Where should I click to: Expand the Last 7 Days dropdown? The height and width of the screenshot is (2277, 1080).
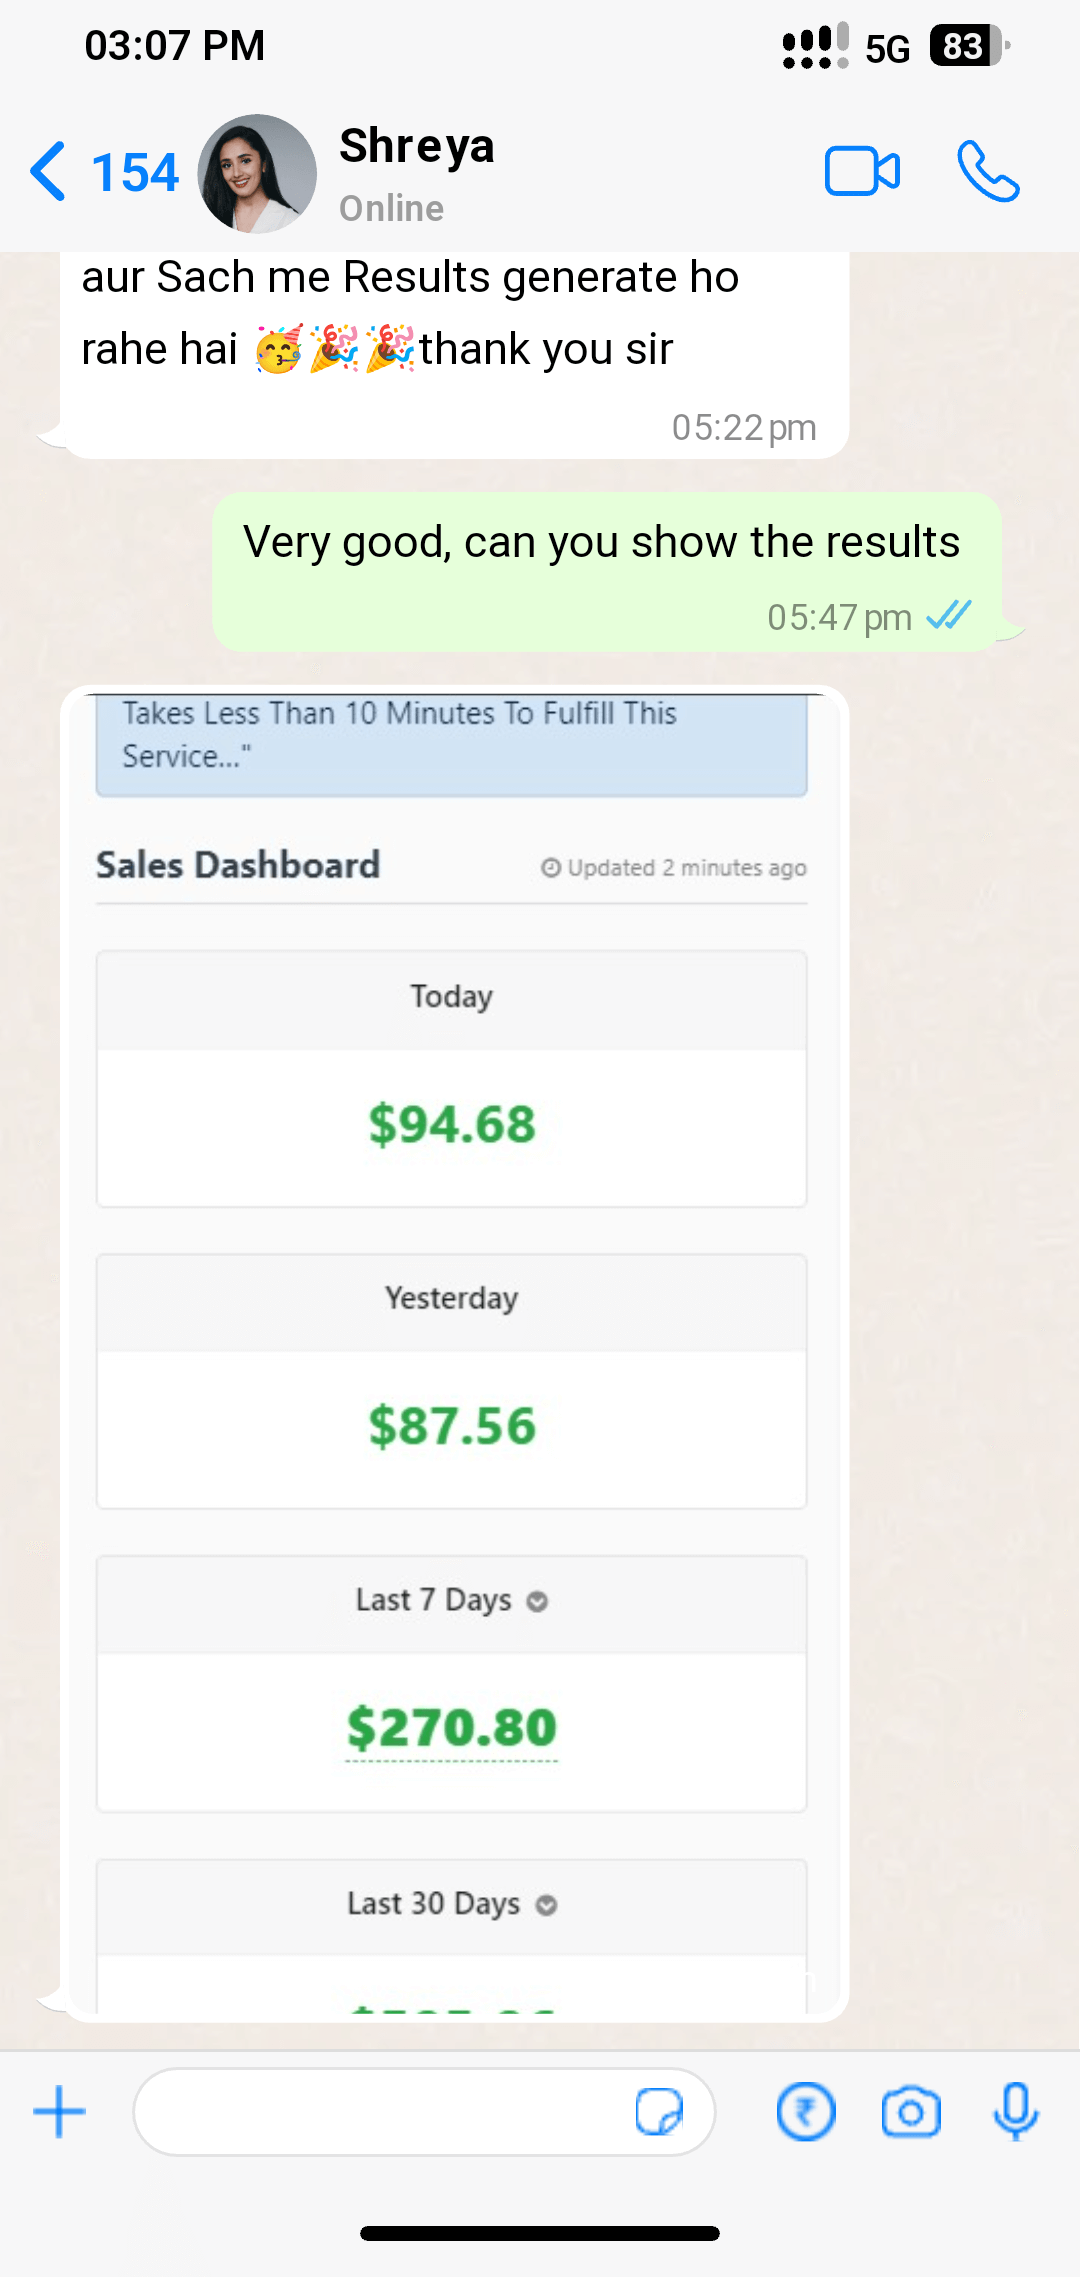(x=537, y=1602)
